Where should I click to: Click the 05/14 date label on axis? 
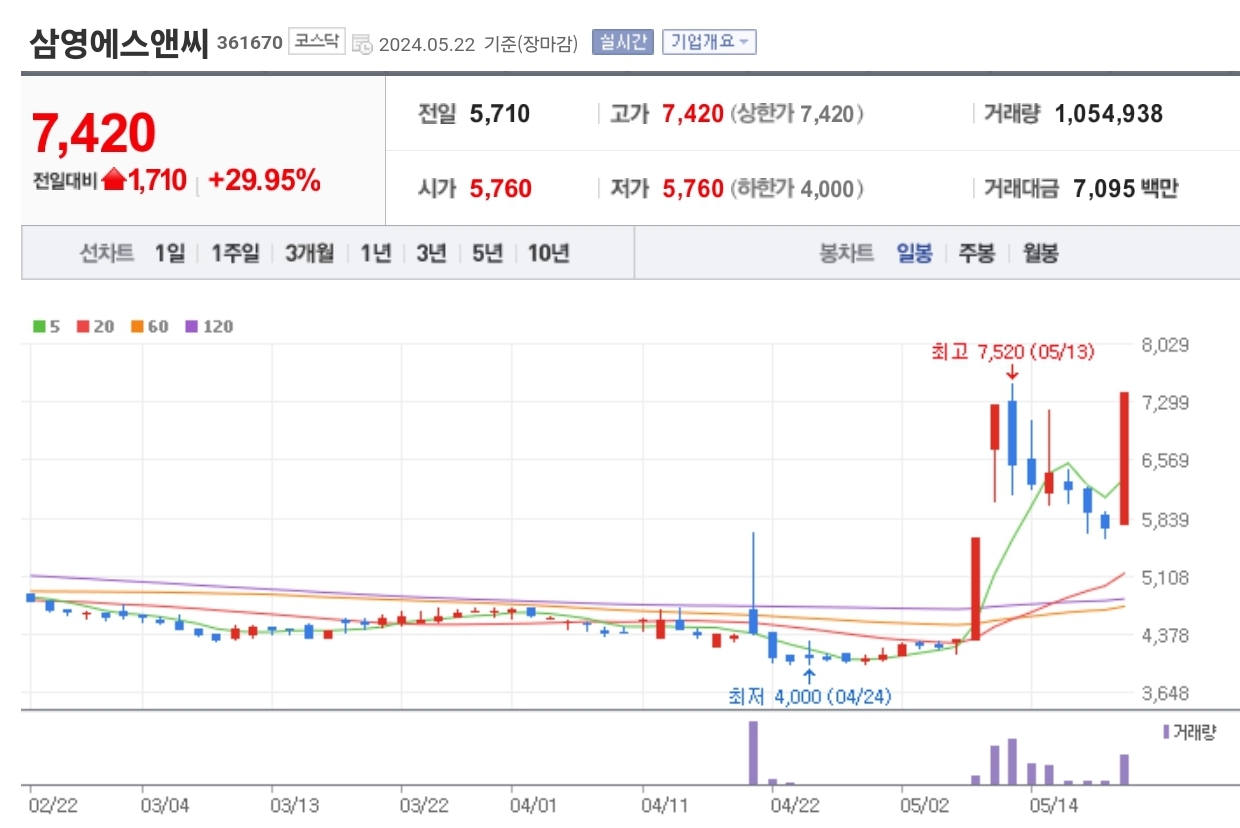(1052, 804)
